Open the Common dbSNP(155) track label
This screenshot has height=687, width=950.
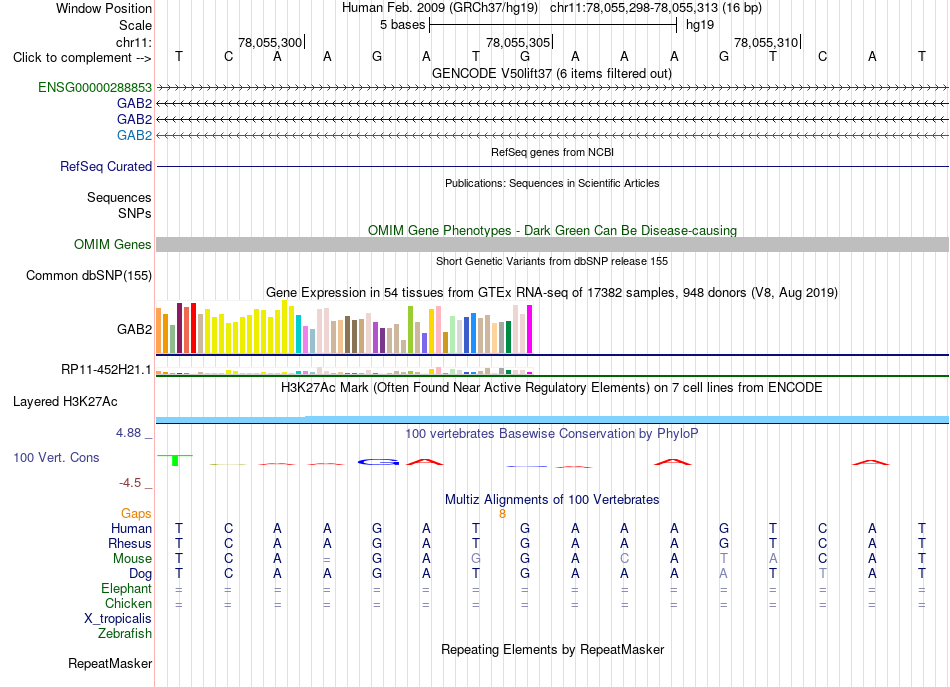click(x=88, y=276)
